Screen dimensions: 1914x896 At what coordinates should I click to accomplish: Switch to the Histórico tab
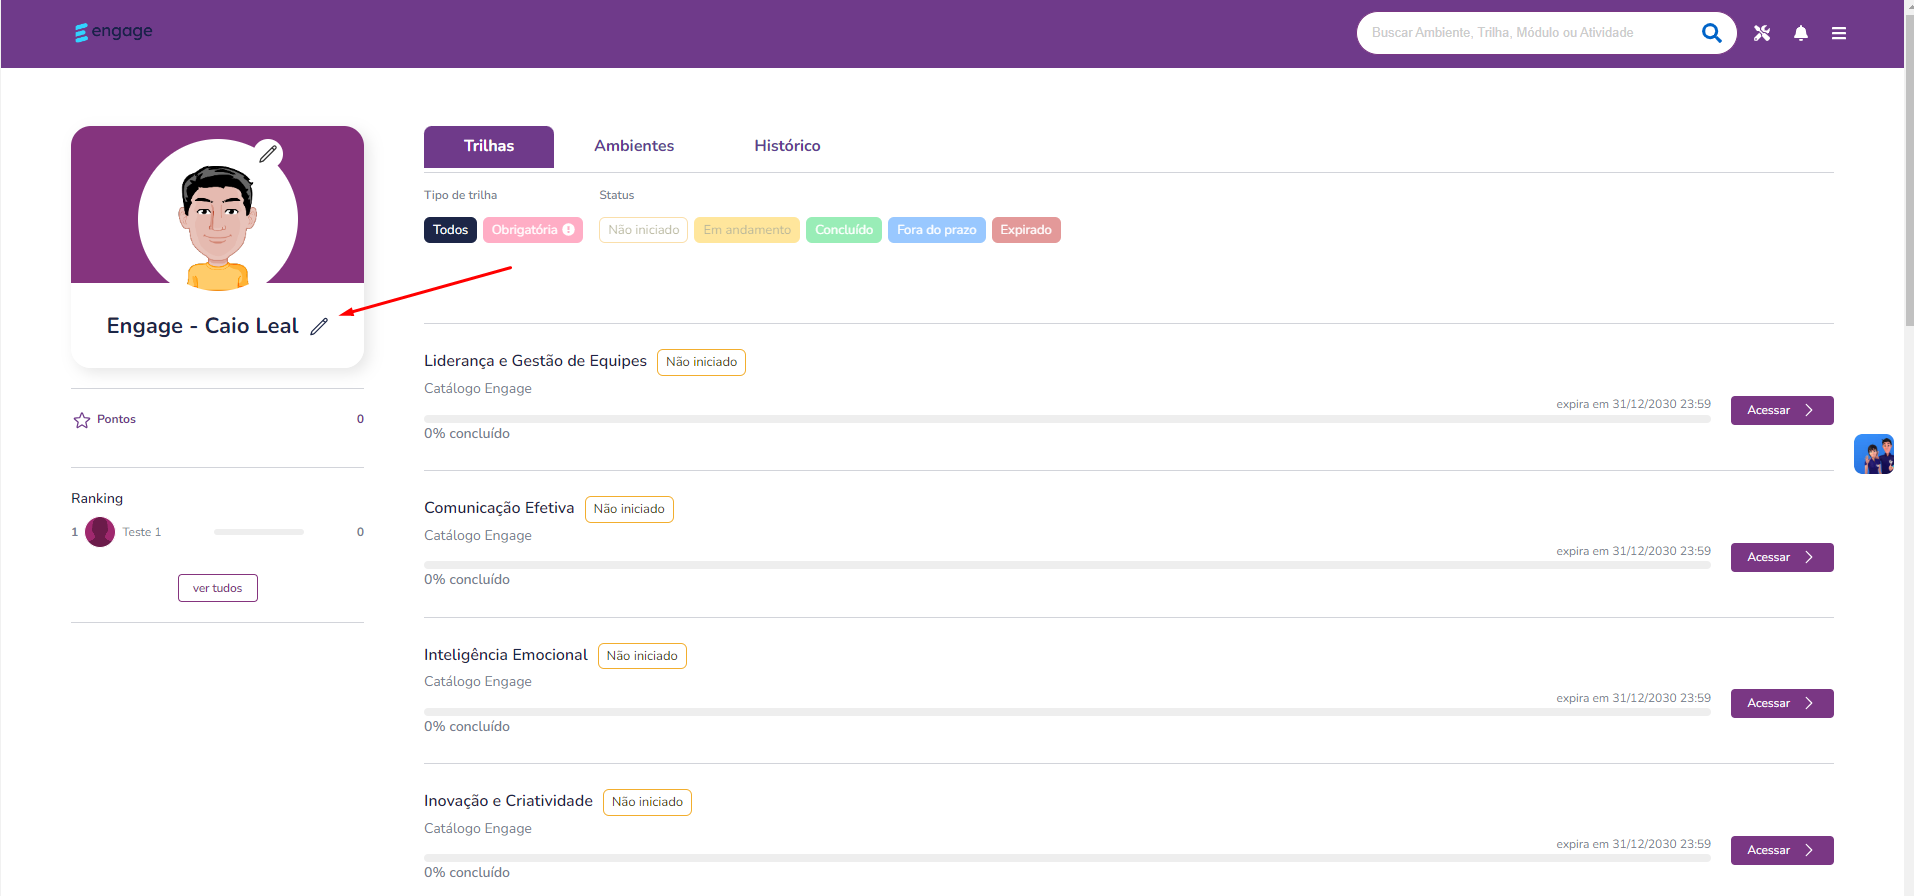pyautogui.click(x=787, y=147)
